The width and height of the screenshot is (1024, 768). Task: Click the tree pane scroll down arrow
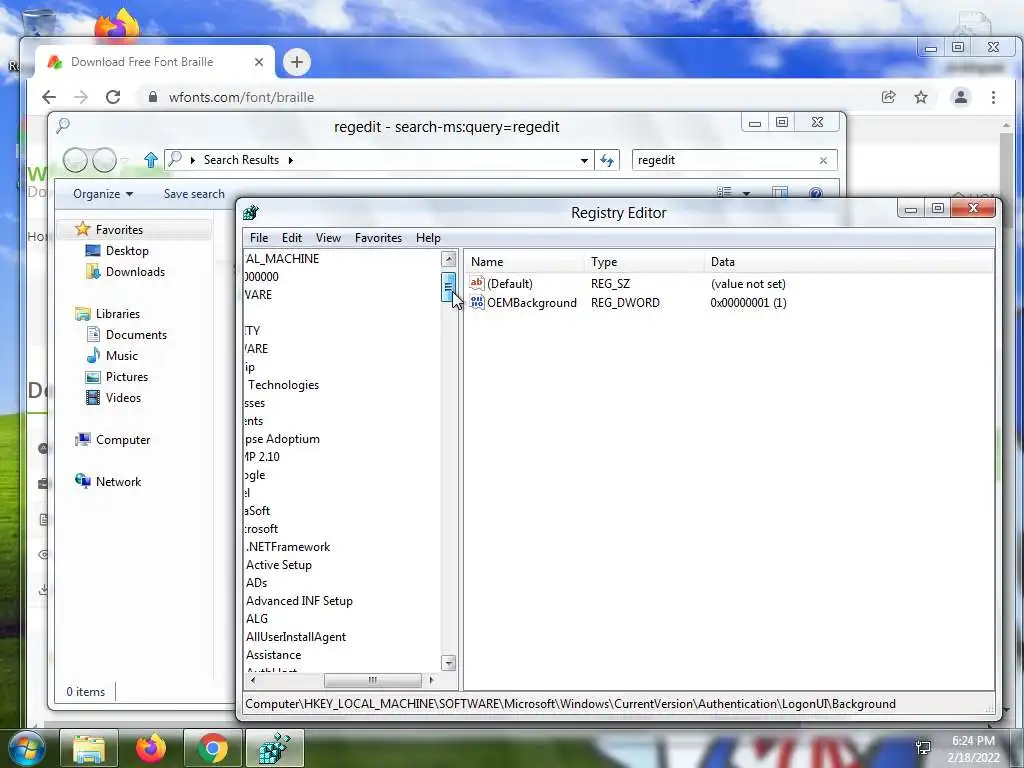[449, 663]
